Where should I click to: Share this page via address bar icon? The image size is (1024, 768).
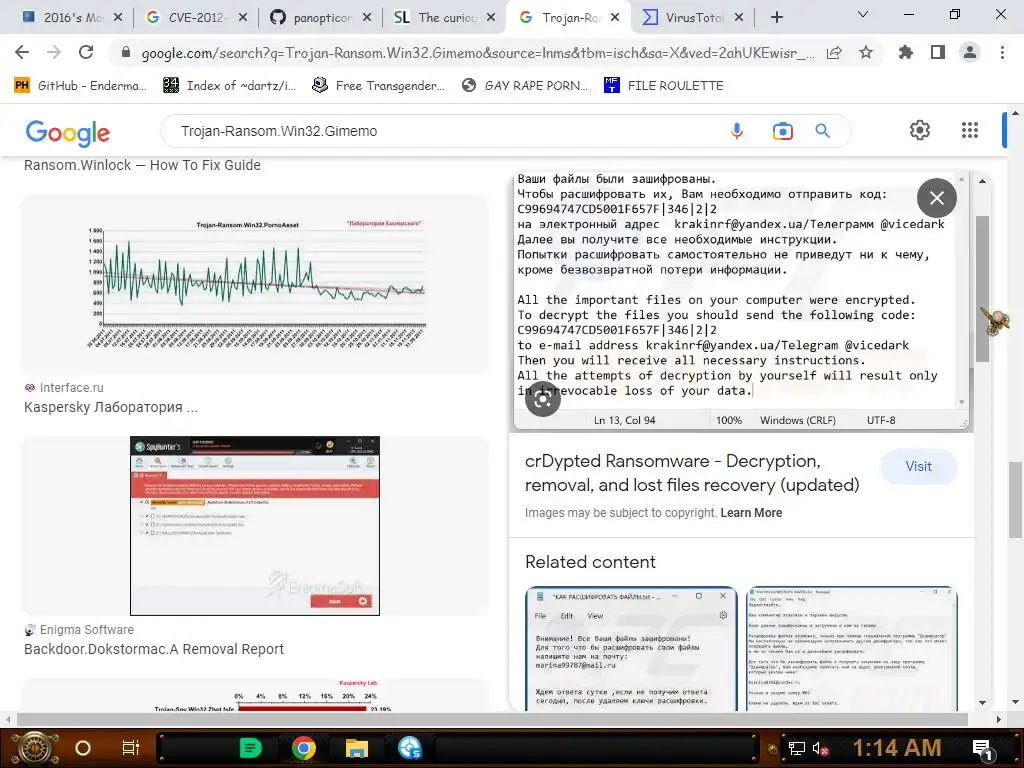tap(834, 53)
